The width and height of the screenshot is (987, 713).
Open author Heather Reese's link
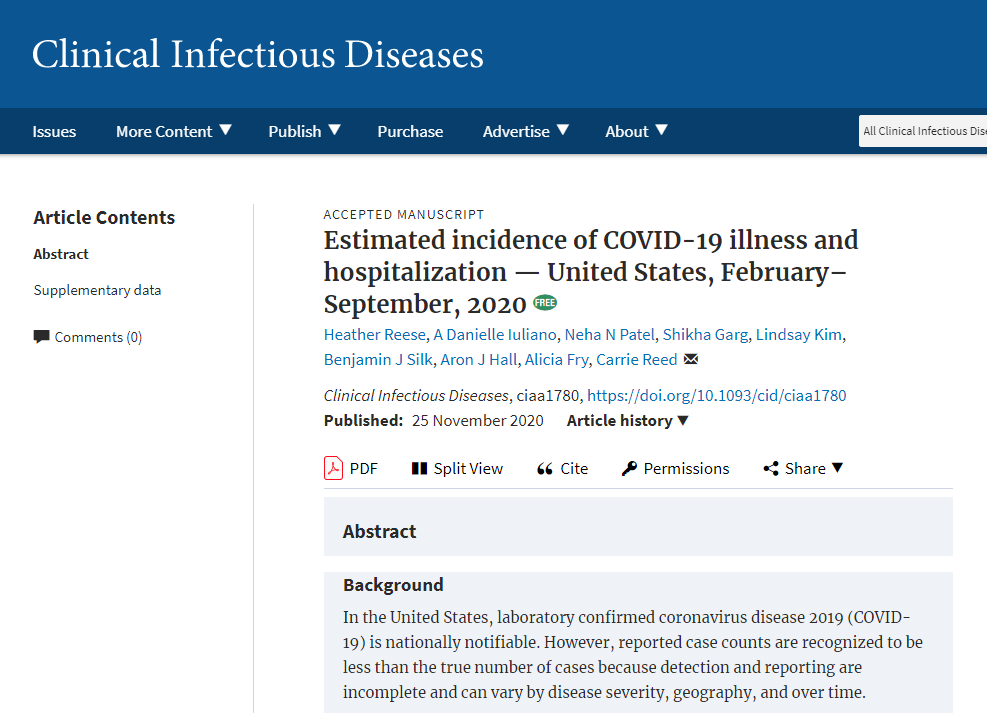tap(375, 334)
